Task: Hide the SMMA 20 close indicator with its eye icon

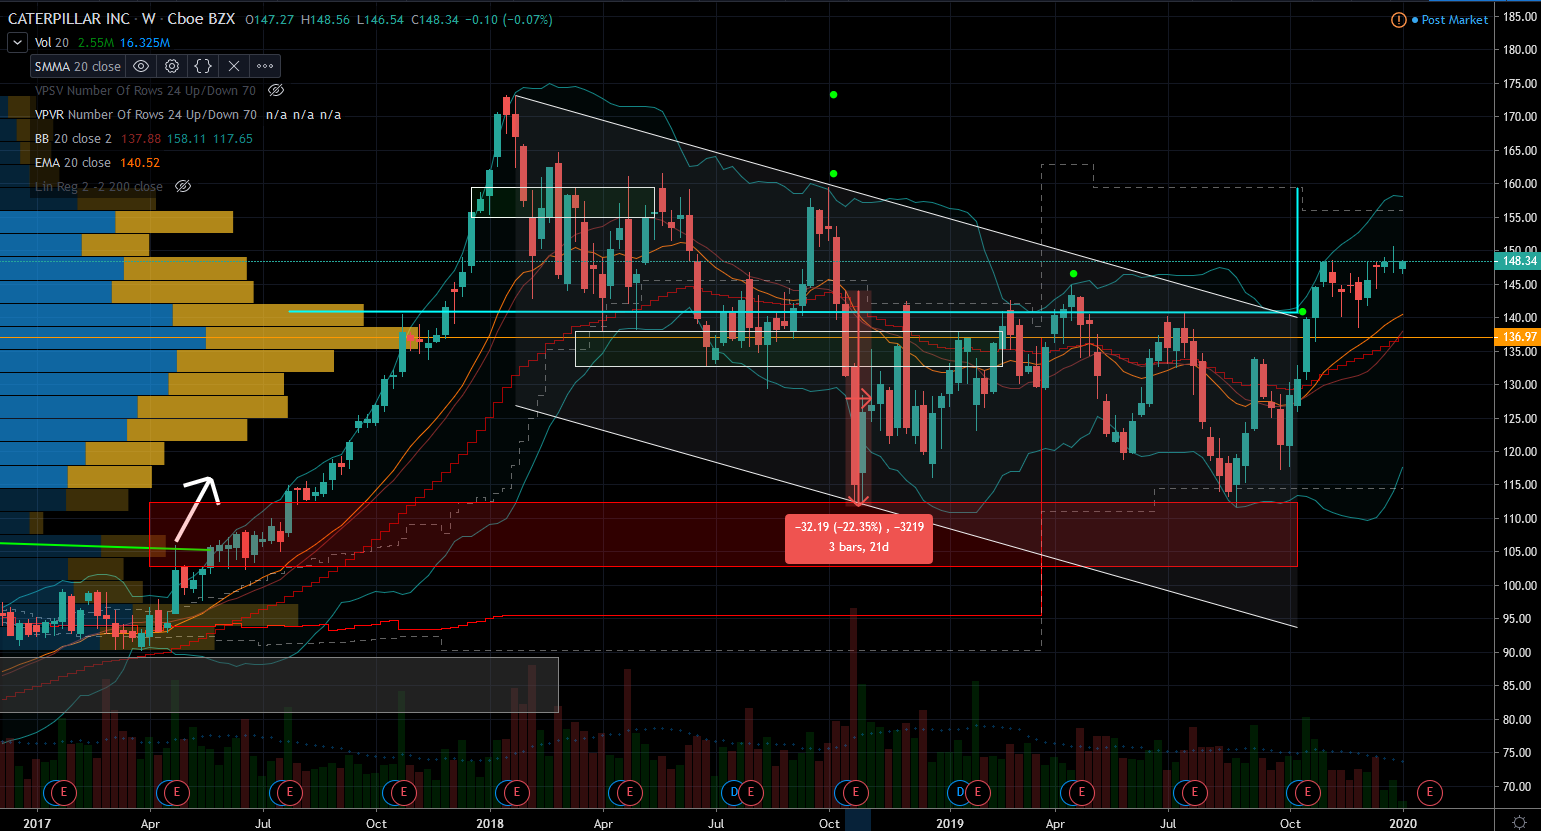Action: pyautogui.click(x=141, y=66)
